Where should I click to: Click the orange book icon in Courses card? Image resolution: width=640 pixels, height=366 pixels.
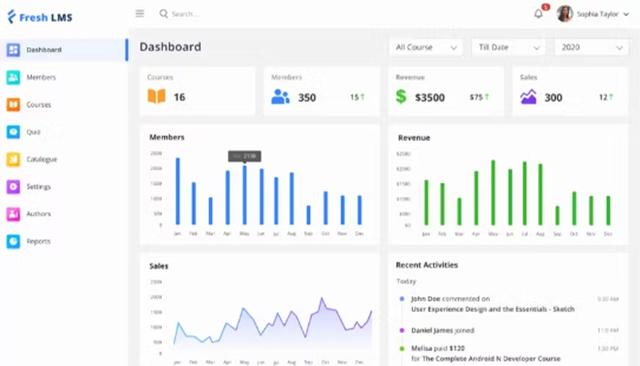[157, 97]
